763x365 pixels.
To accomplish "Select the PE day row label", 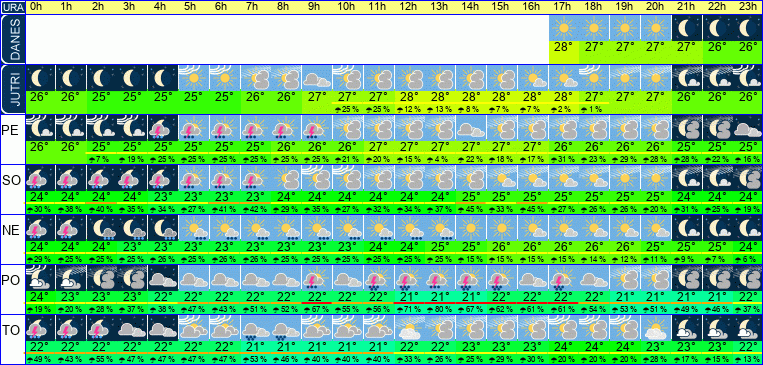I will pyautogui.click(x=12, y=140).
